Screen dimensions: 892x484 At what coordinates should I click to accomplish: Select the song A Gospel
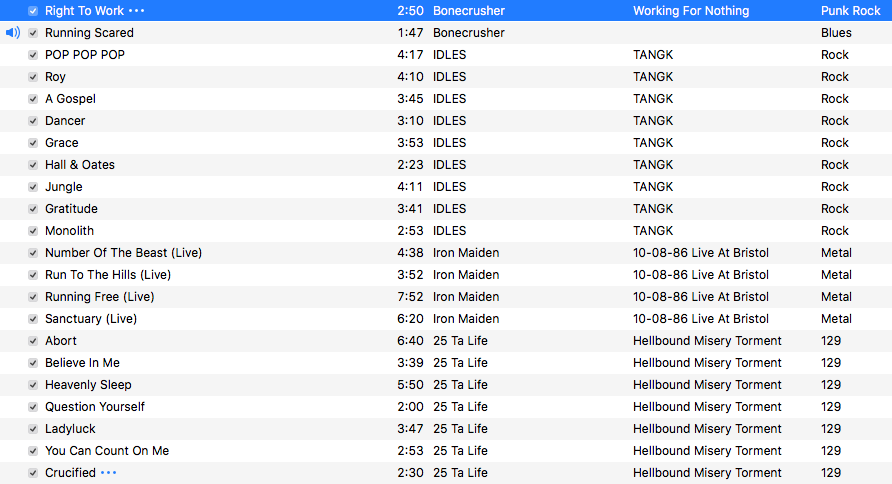point(71,99)
